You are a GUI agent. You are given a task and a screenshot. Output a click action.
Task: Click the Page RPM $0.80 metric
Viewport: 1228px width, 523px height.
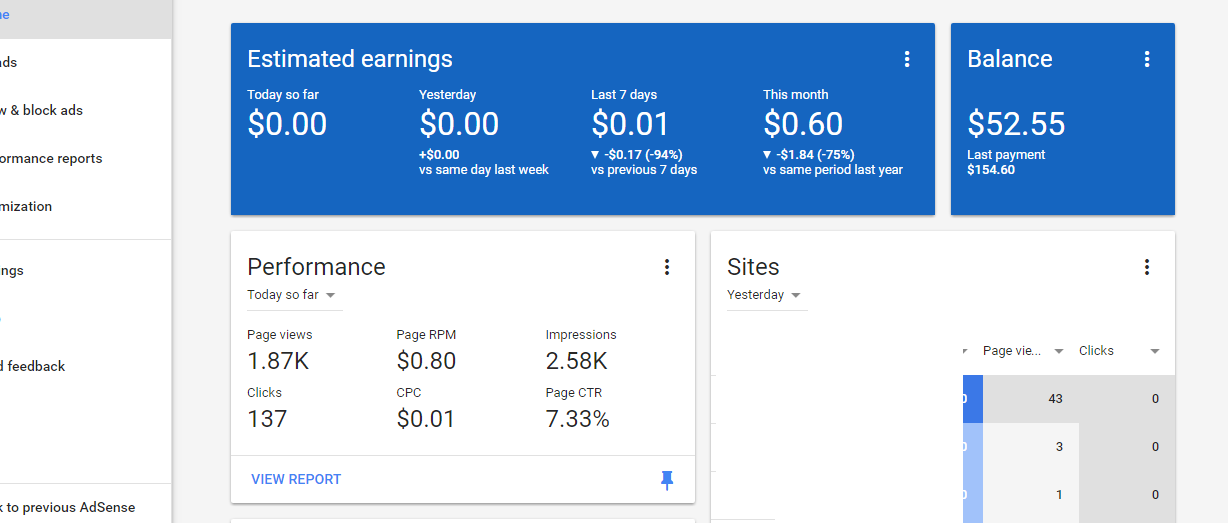(x=426, y=361)
